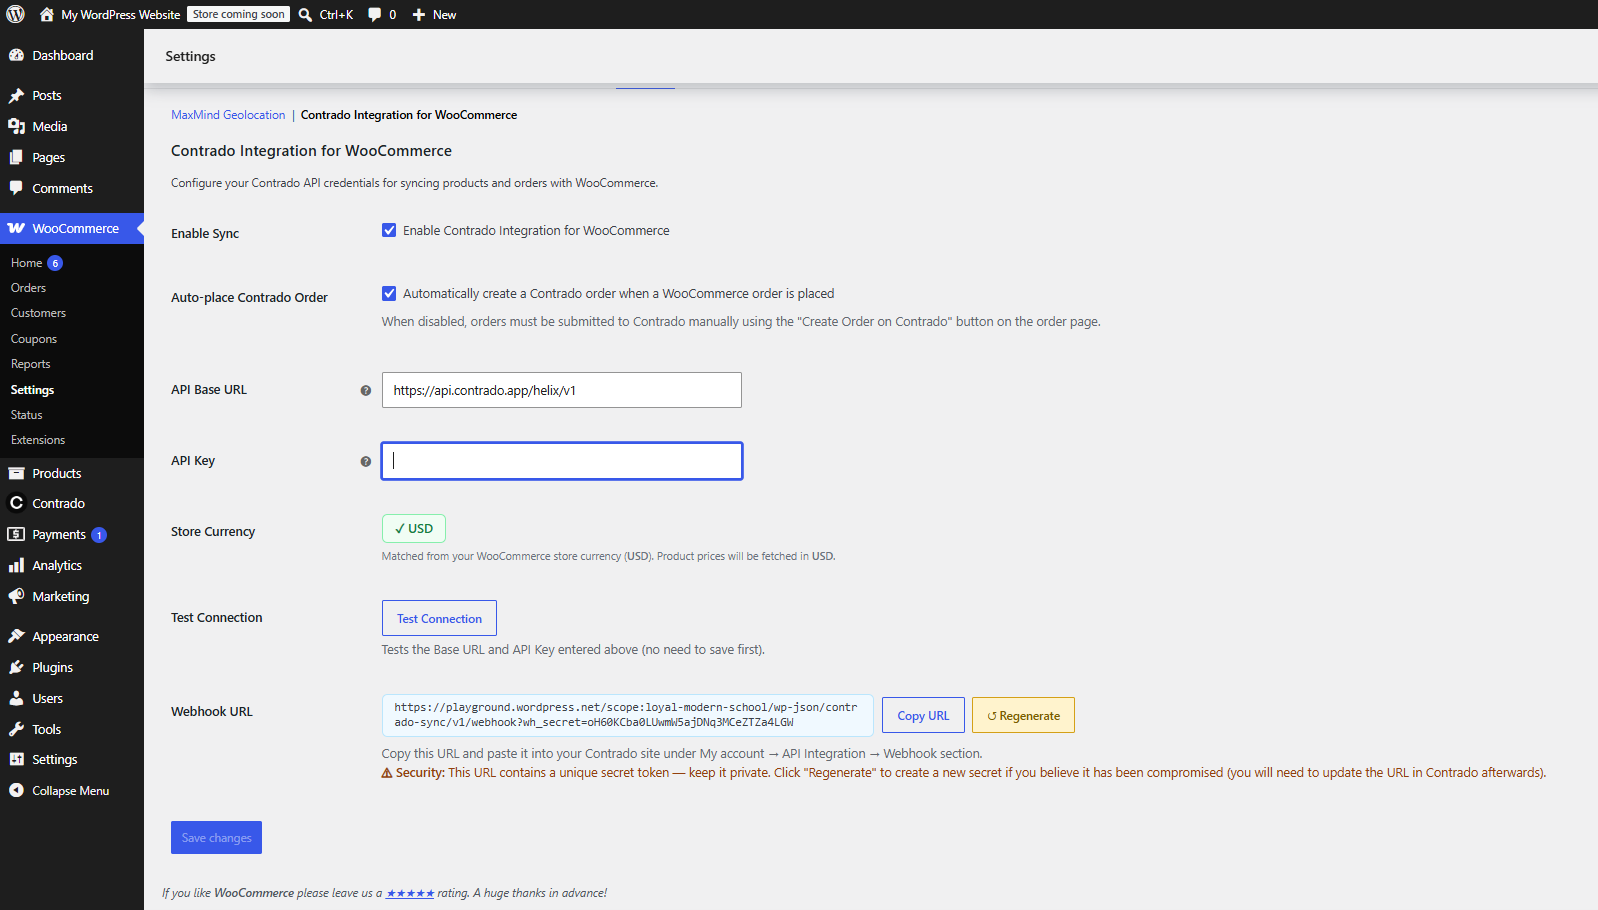Click the Comments speech bubble sidebar icon
1598x910 pixels.
tap(16, 188)
